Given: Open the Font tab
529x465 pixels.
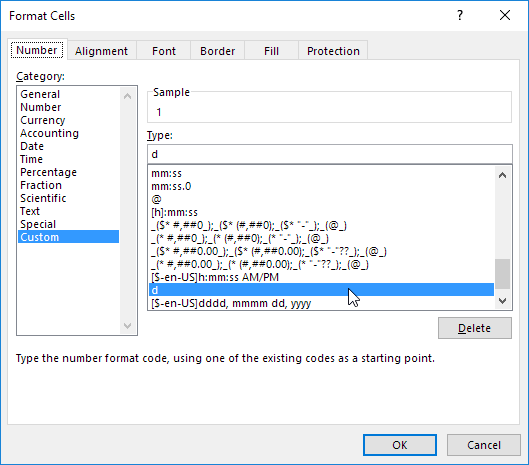Looking at the screenshot, I should point(164,51).
